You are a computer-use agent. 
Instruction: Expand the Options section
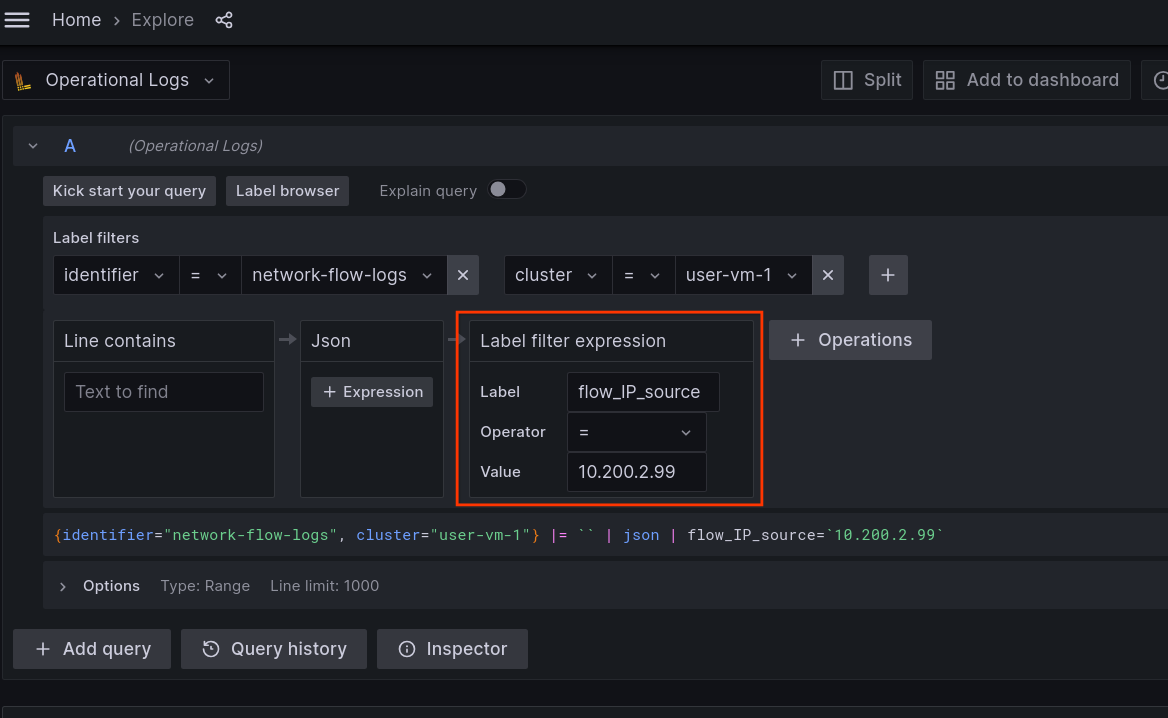click(62, 586)
